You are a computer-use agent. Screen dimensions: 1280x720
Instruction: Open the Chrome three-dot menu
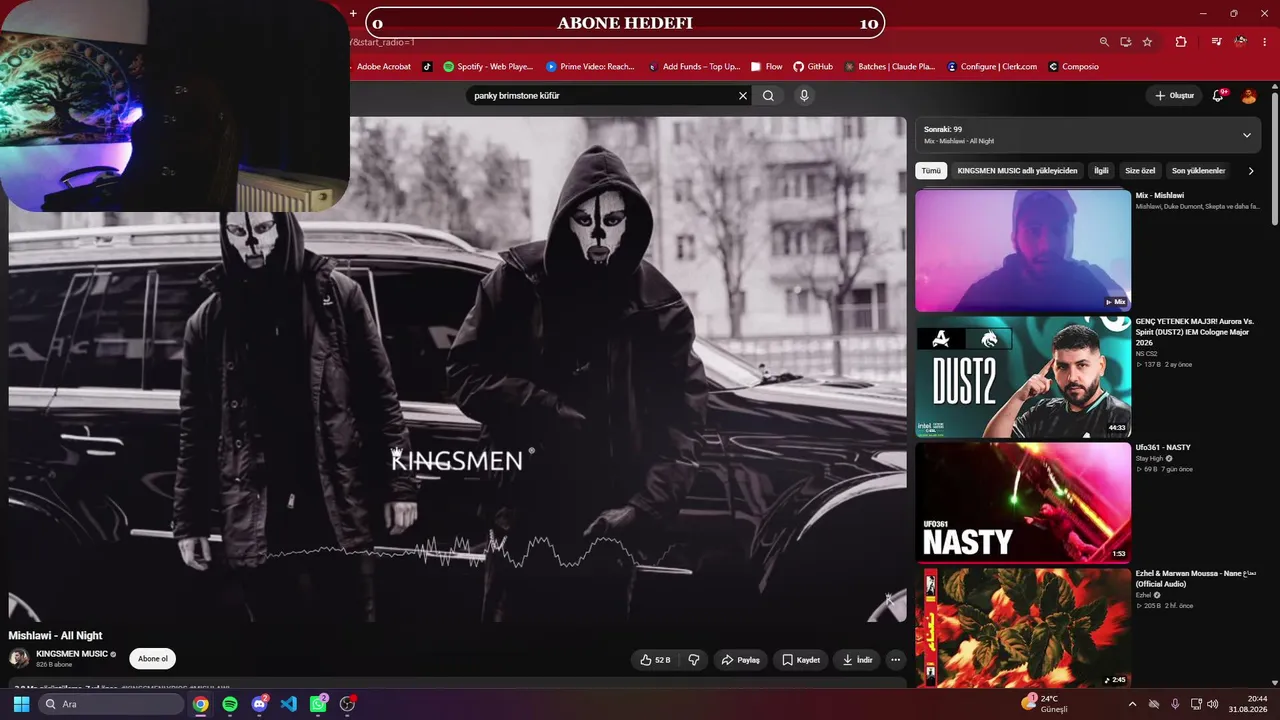click(1265, 42)
